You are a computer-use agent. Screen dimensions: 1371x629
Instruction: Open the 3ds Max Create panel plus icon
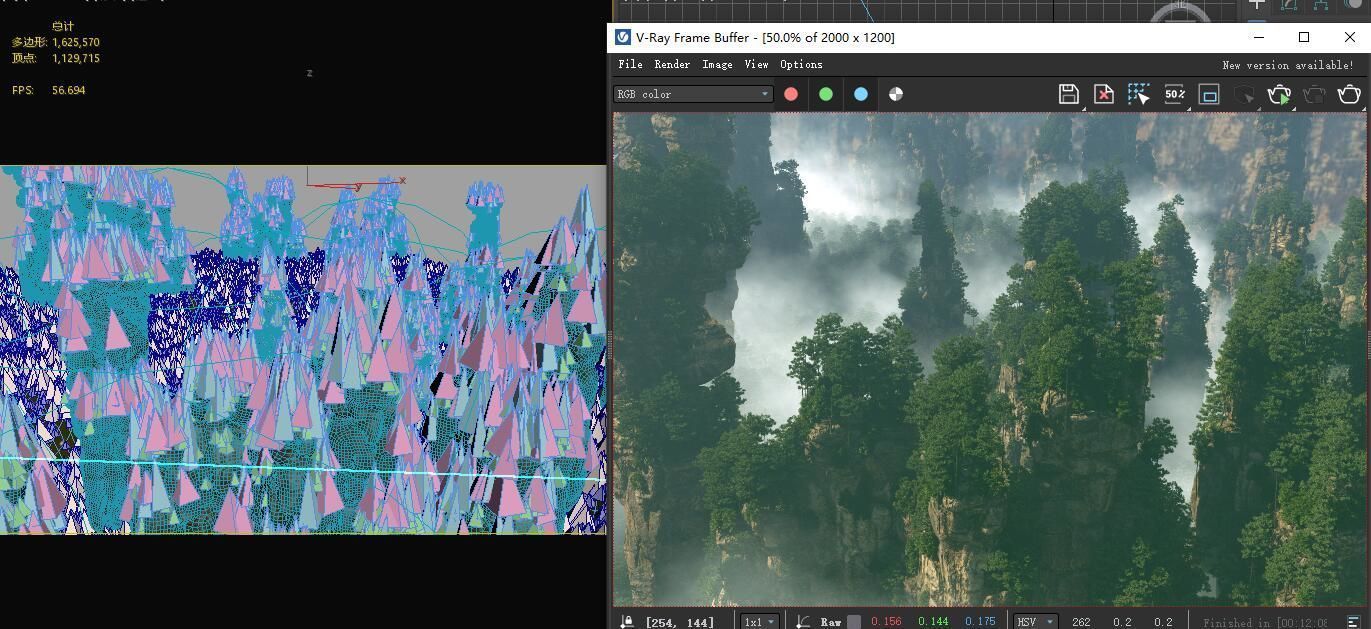point(1257,5)
